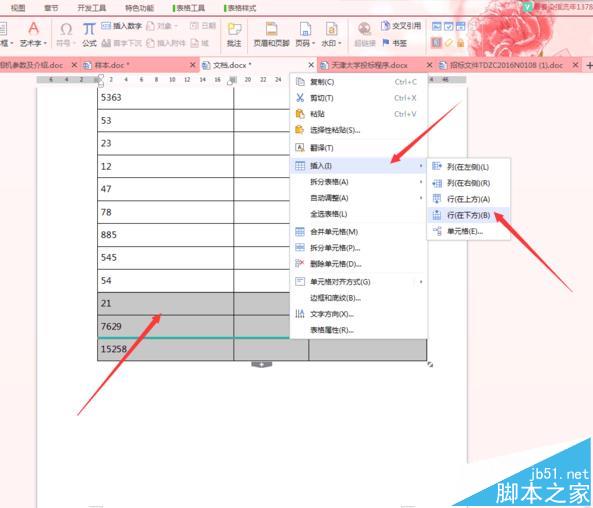
Task: Open the 开发工具 ribbon tab
Action: coord(92,8)
